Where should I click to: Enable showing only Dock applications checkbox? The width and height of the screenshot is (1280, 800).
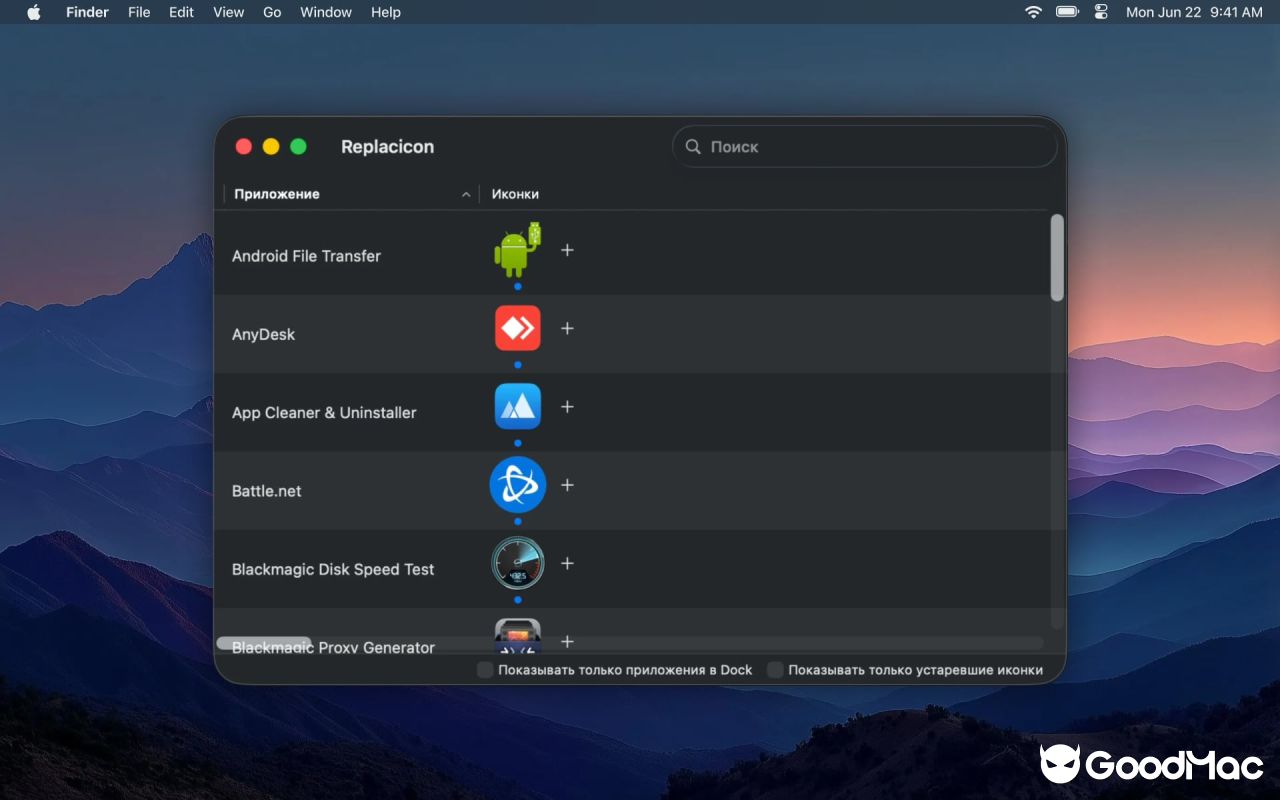point(485,670)
